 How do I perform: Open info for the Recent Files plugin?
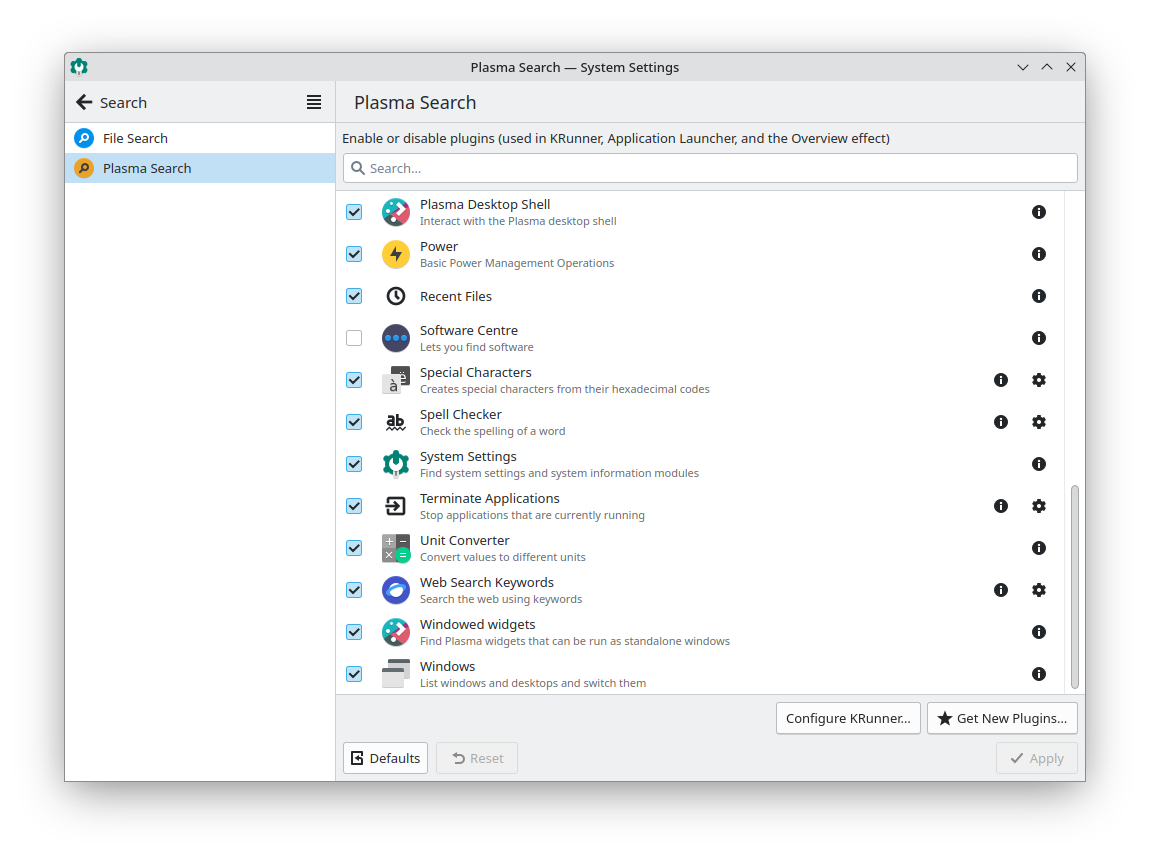click(x=1039, y=296)
